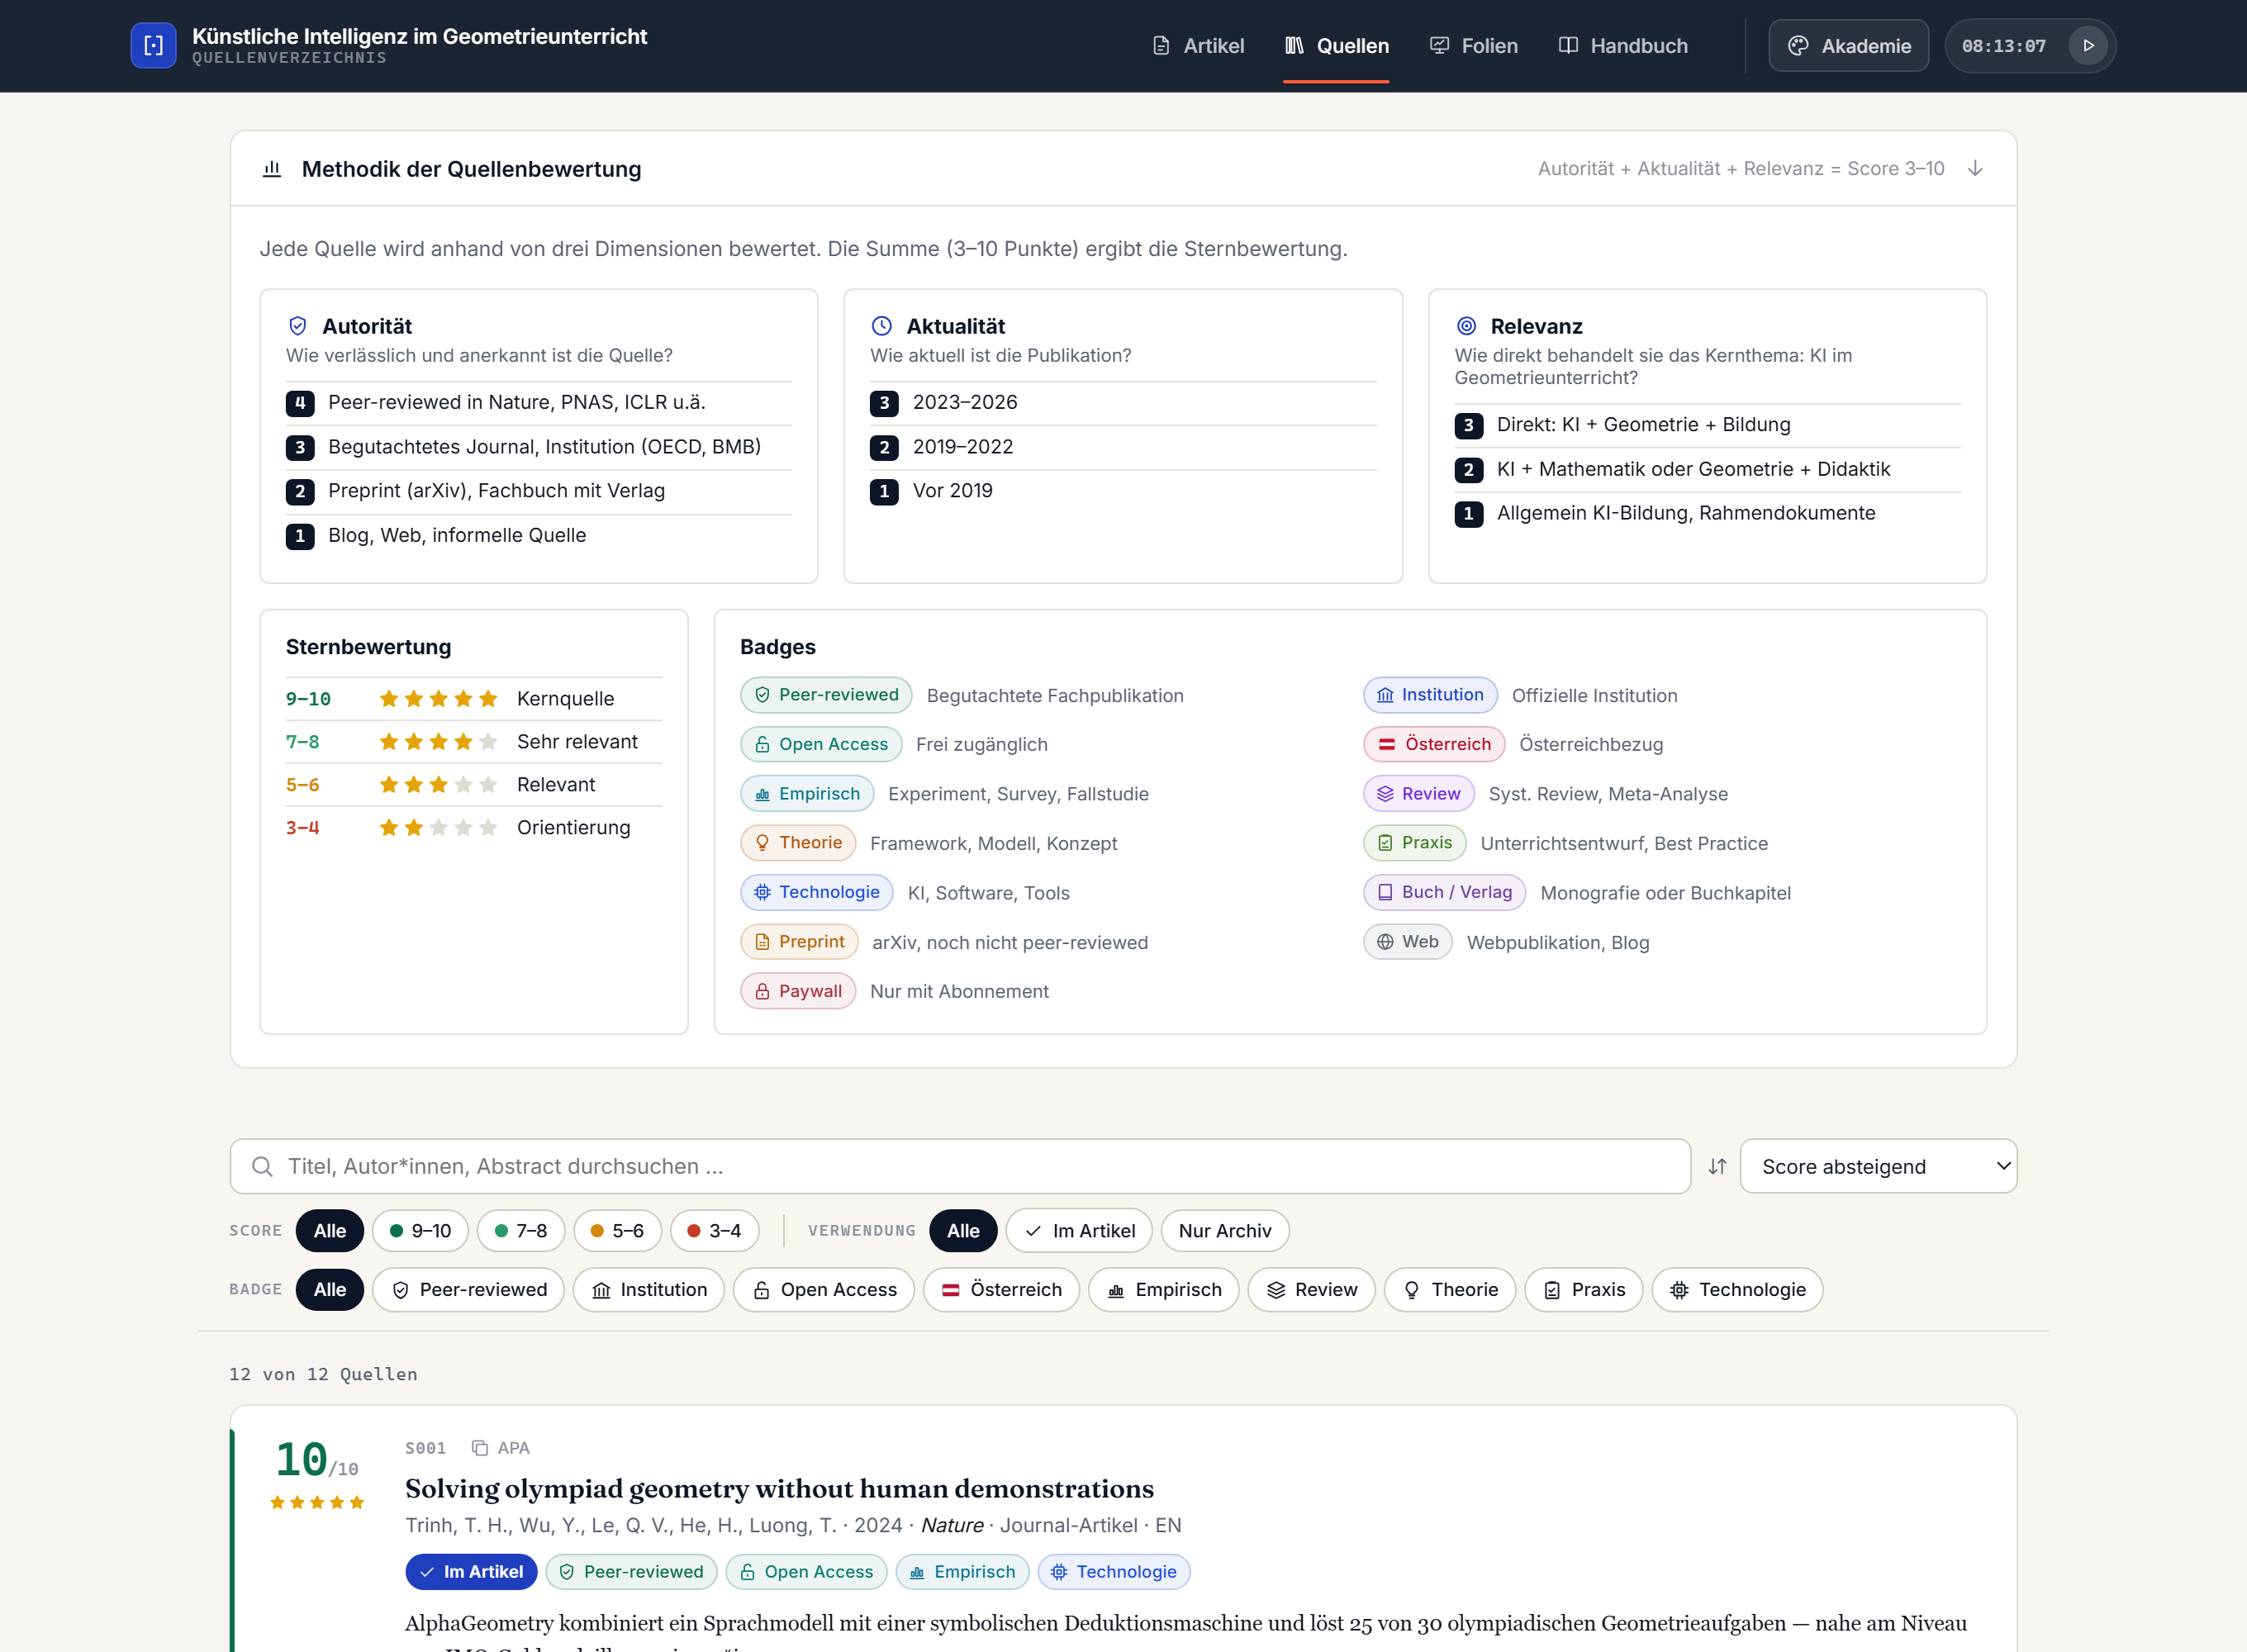Click the bar chart icon beside Methodik heading

tap(272, 169)
